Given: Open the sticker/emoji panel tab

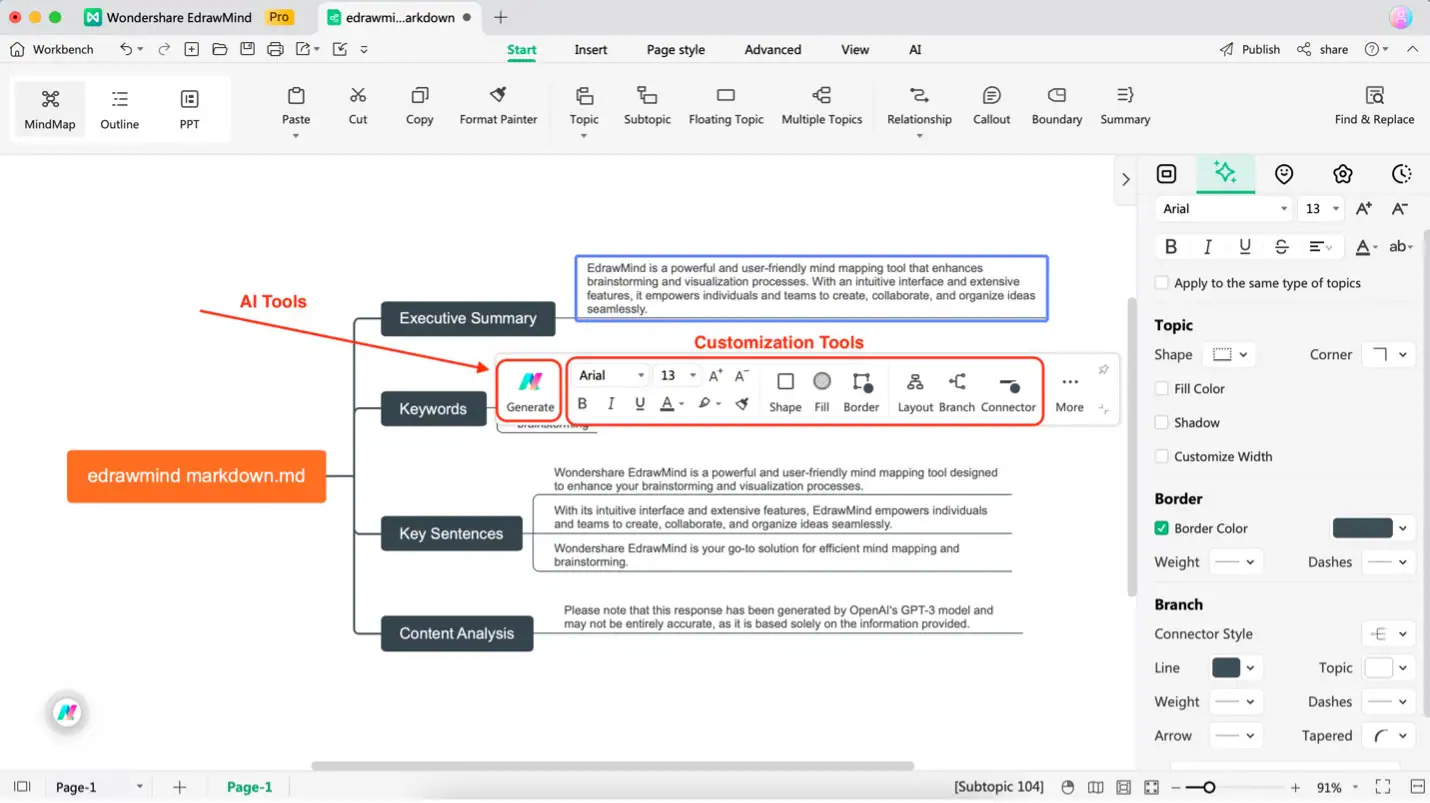Looking at the screenshot, I should coord(1284,174).
